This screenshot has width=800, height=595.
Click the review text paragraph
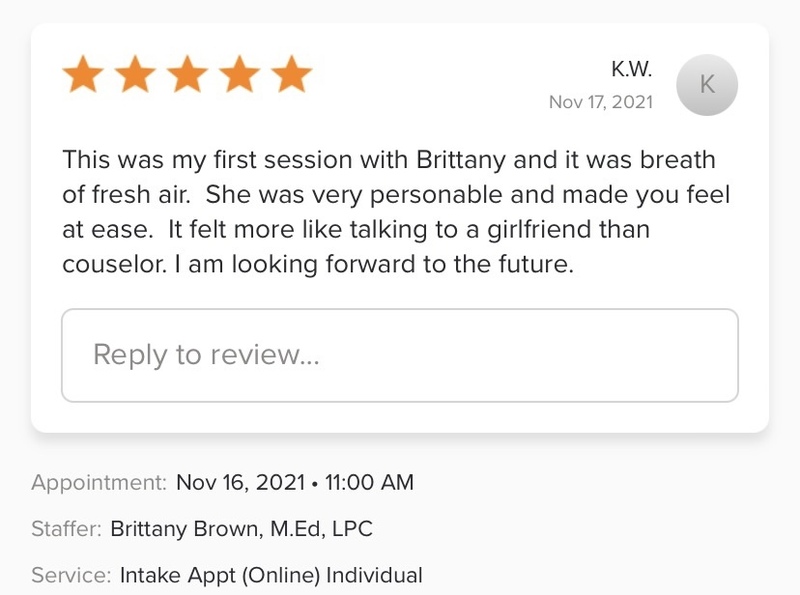pos(390,214)
